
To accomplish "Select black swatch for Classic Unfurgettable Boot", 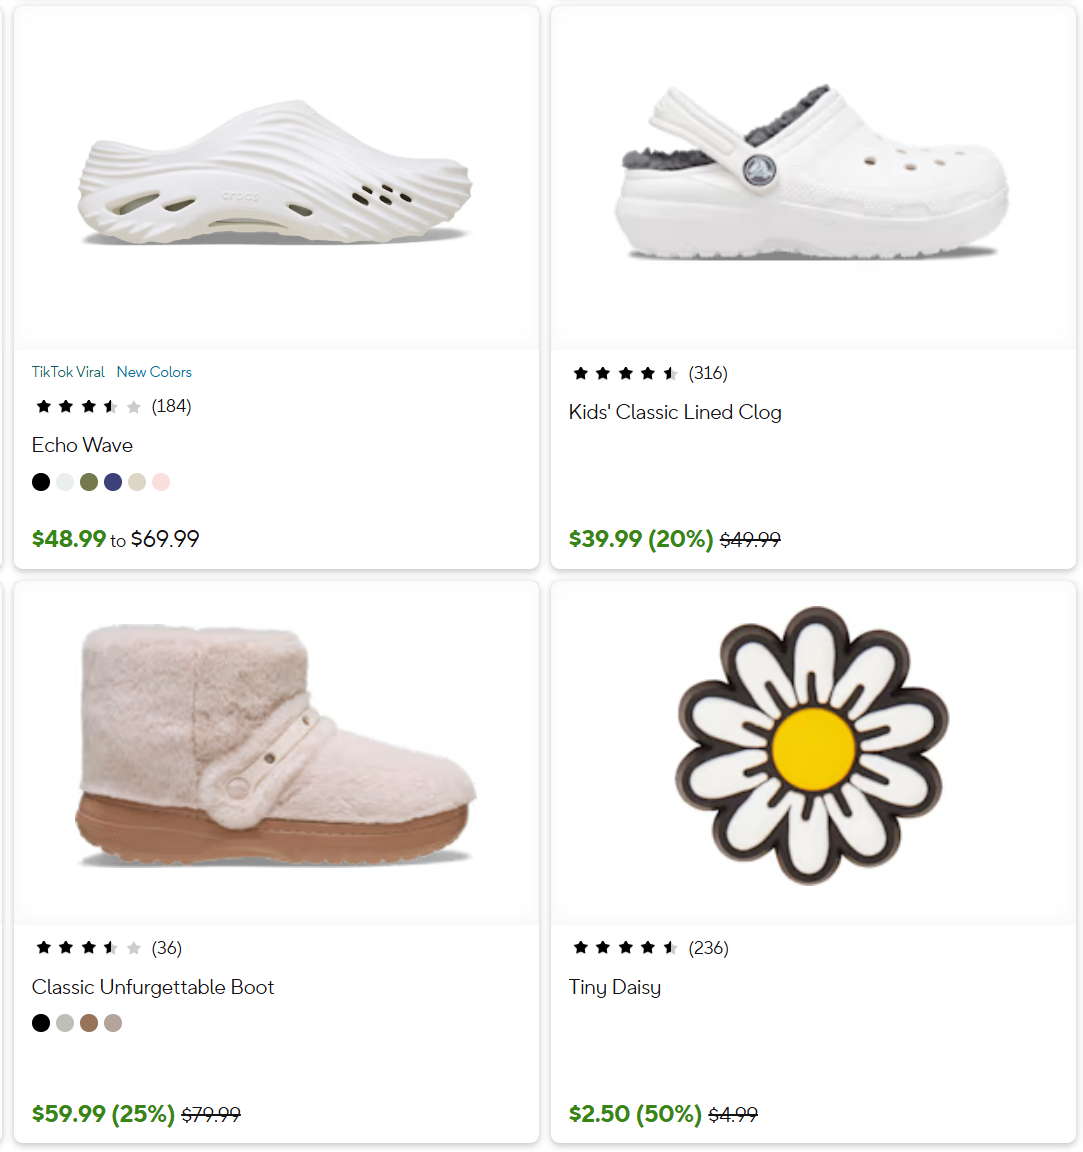I will (41, 1023).
